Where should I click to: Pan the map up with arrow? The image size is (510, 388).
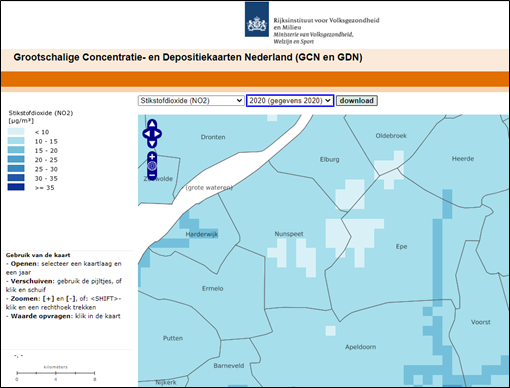152,124
